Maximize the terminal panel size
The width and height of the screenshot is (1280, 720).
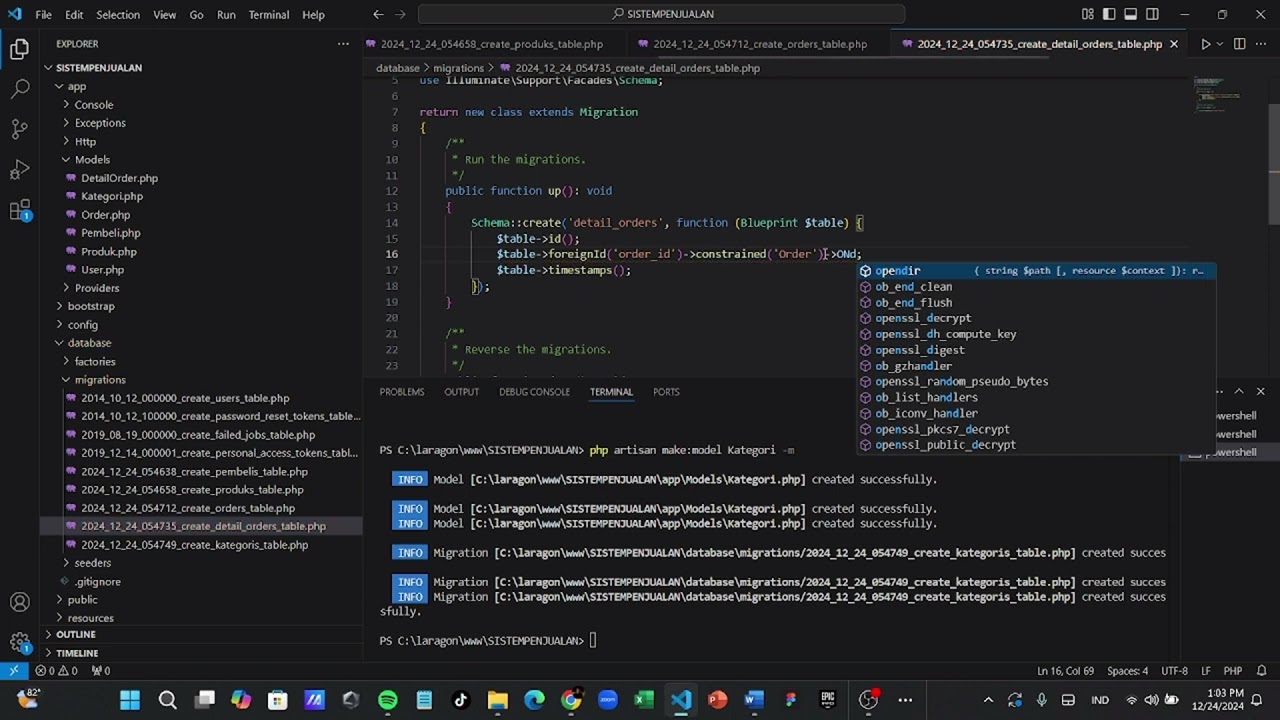[1239, 391]
